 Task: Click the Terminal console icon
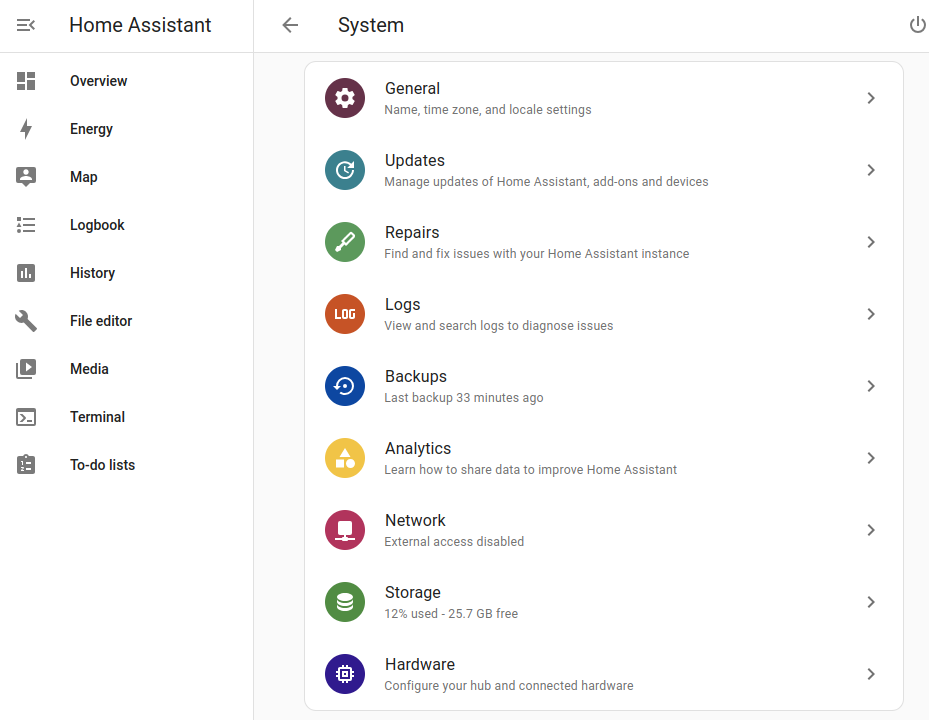pyautogui.click(x=25, y=417)
